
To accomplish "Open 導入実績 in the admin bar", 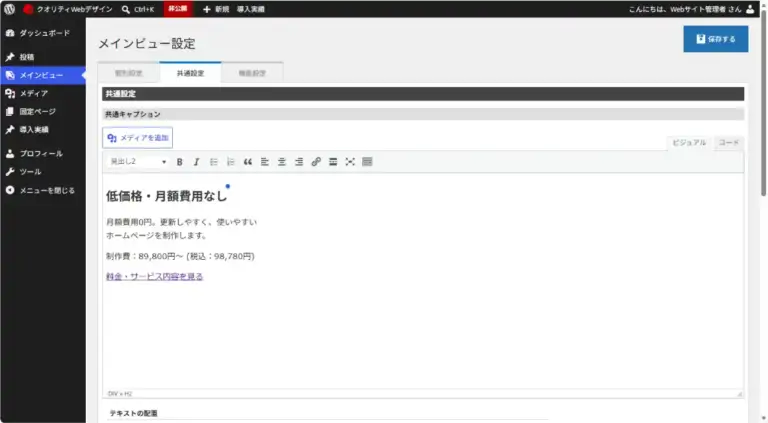I will pyautogui.click(x=251, y=9).
